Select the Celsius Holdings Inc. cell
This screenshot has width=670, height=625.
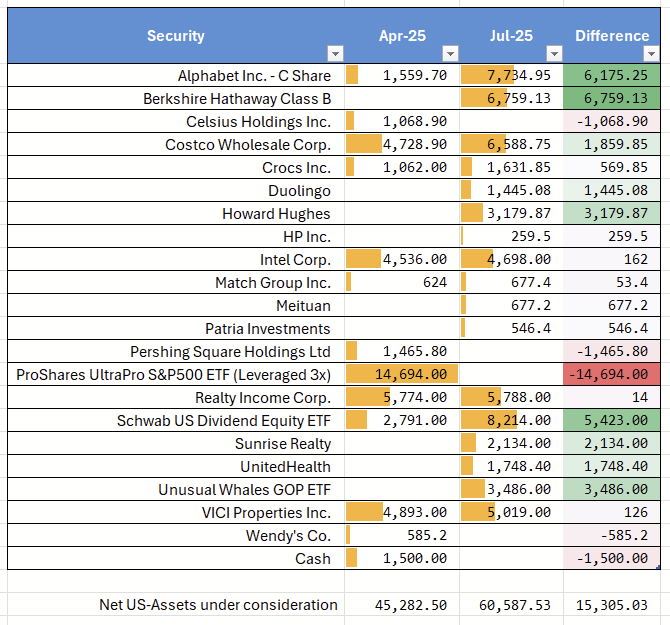click(176, 122)
